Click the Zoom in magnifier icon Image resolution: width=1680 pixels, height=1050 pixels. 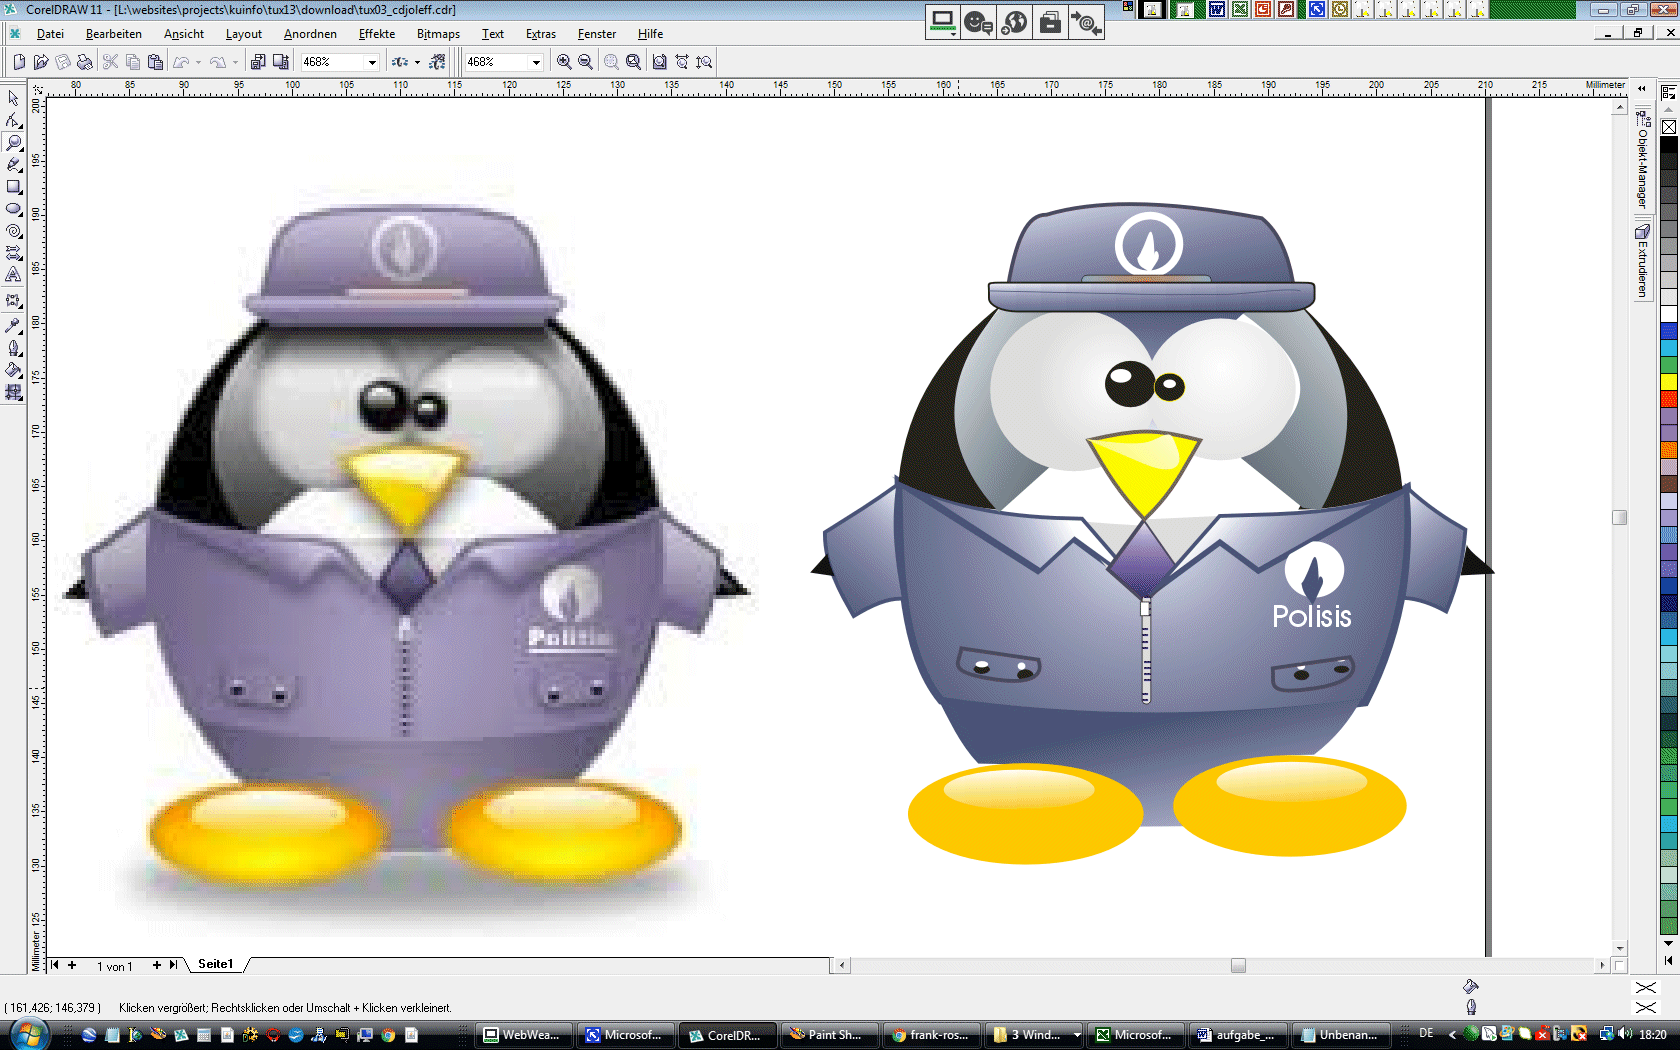click(x=564, y=62)
